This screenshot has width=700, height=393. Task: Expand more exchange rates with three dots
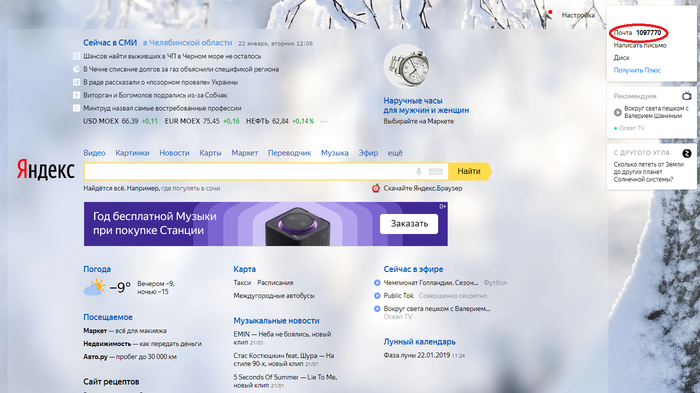pyautogui.click(x=324, y=121)
